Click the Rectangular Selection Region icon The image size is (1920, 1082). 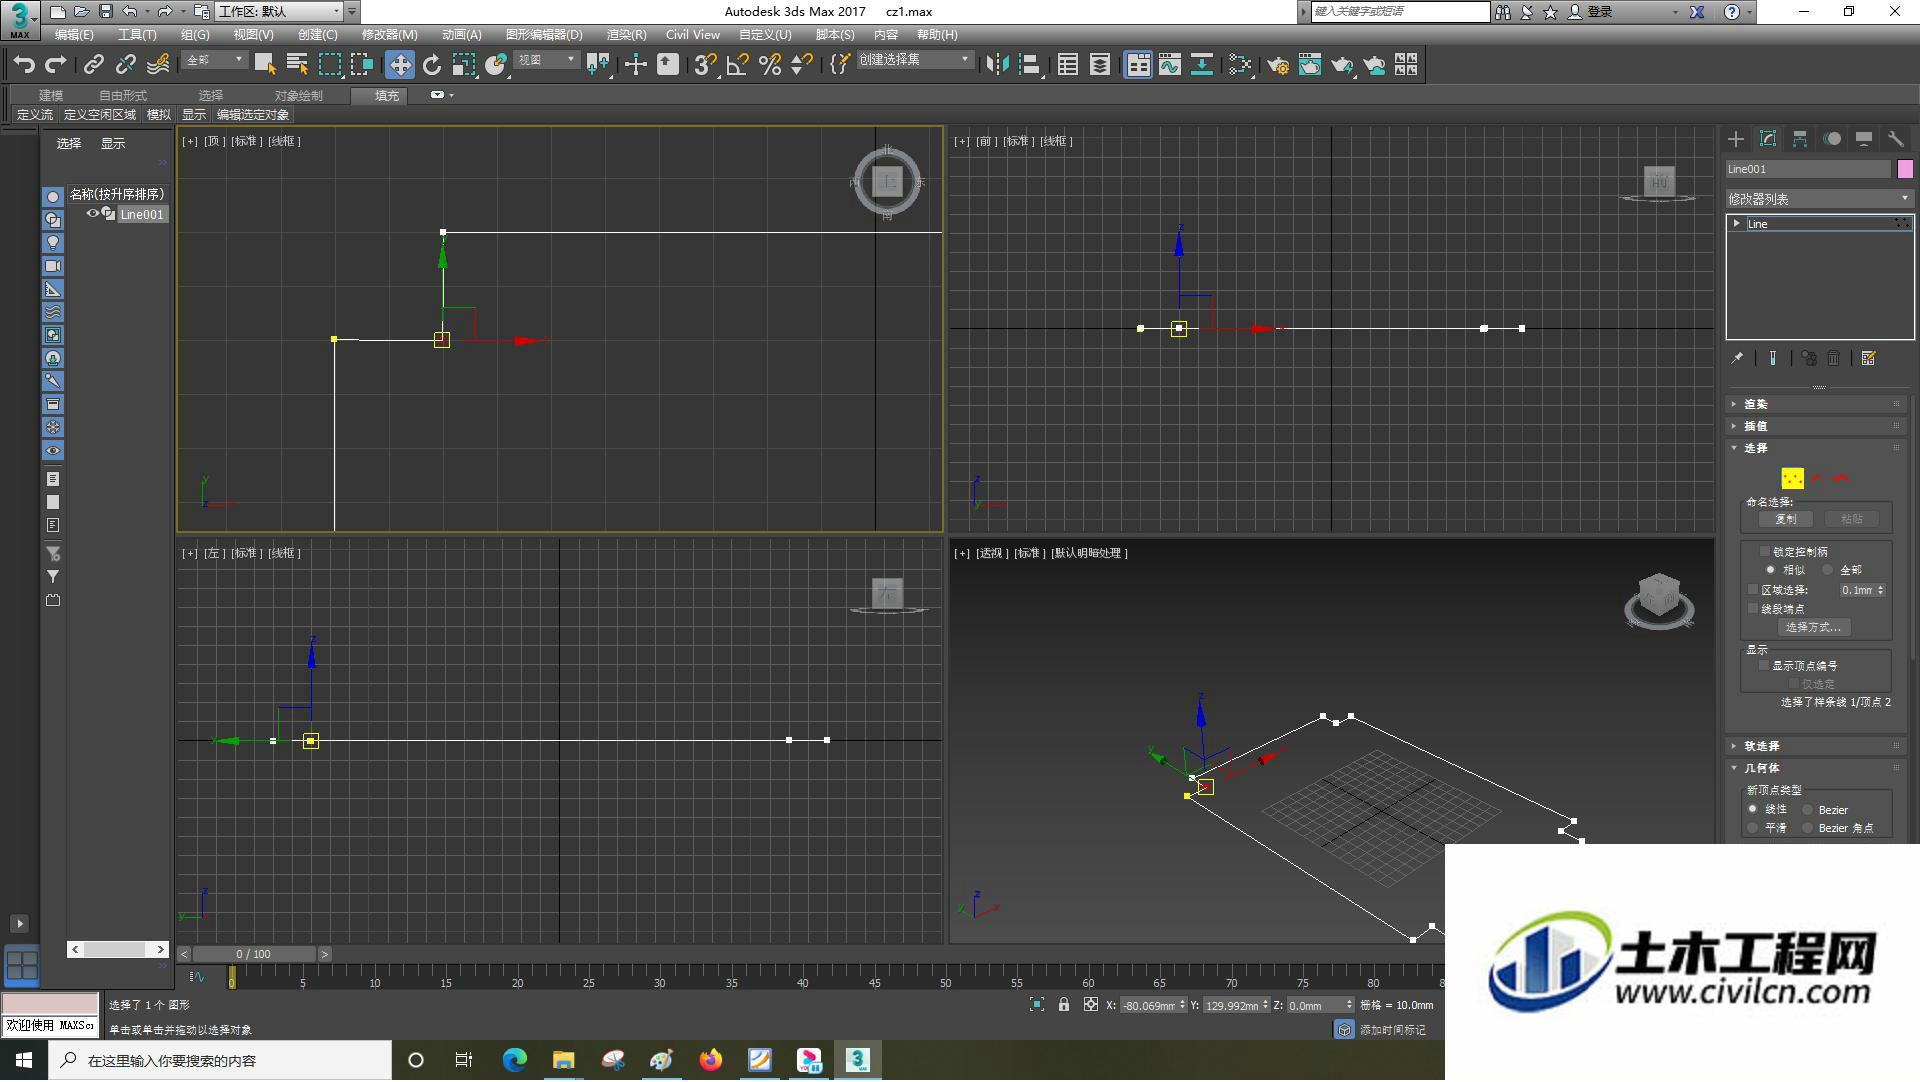[330, 65]
